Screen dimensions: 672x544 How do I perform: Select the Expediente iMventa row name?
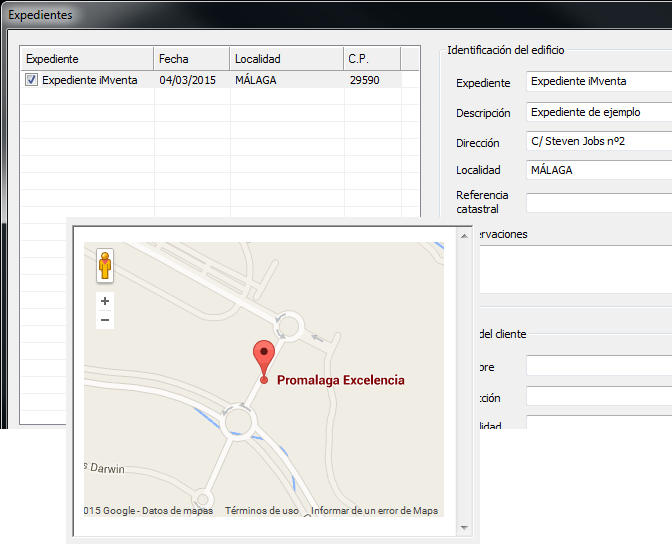(90, 80)
